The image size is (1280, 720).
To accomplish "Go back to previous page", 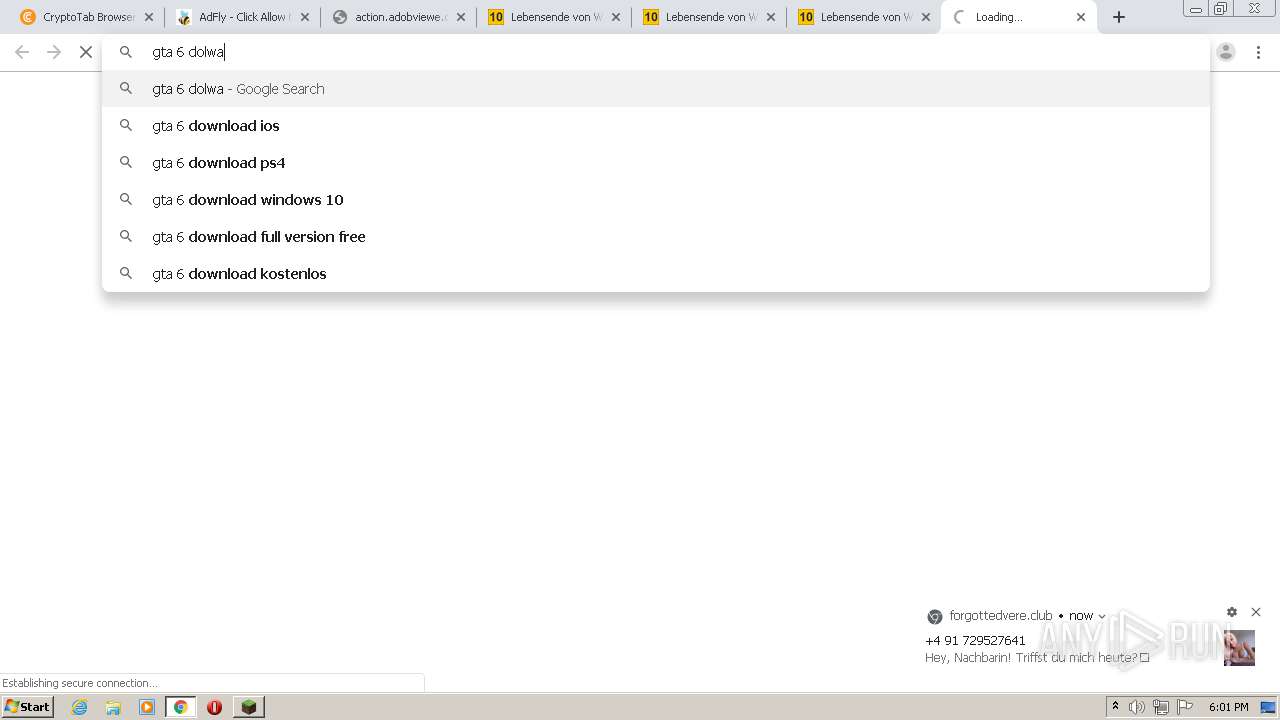I will [x=22, y=52].
